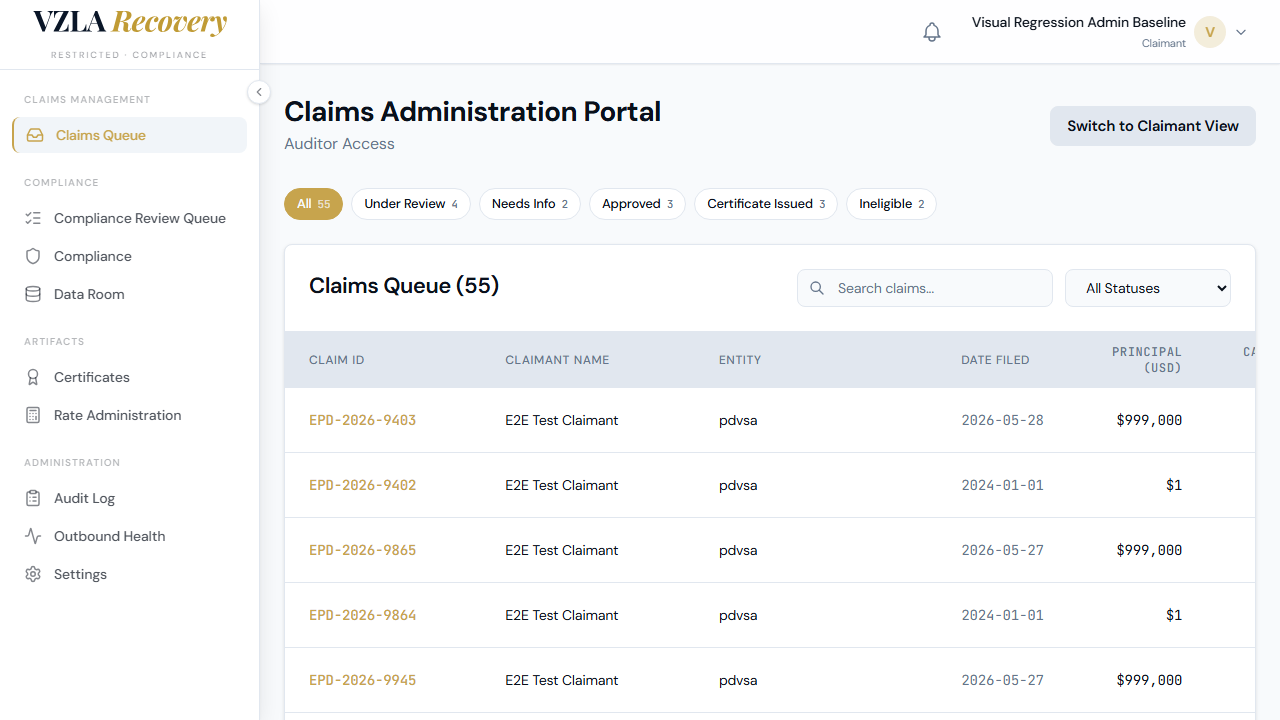Click the Entity column header
This screenshot has width=1280, height=720.
click(x=740, y=360)
